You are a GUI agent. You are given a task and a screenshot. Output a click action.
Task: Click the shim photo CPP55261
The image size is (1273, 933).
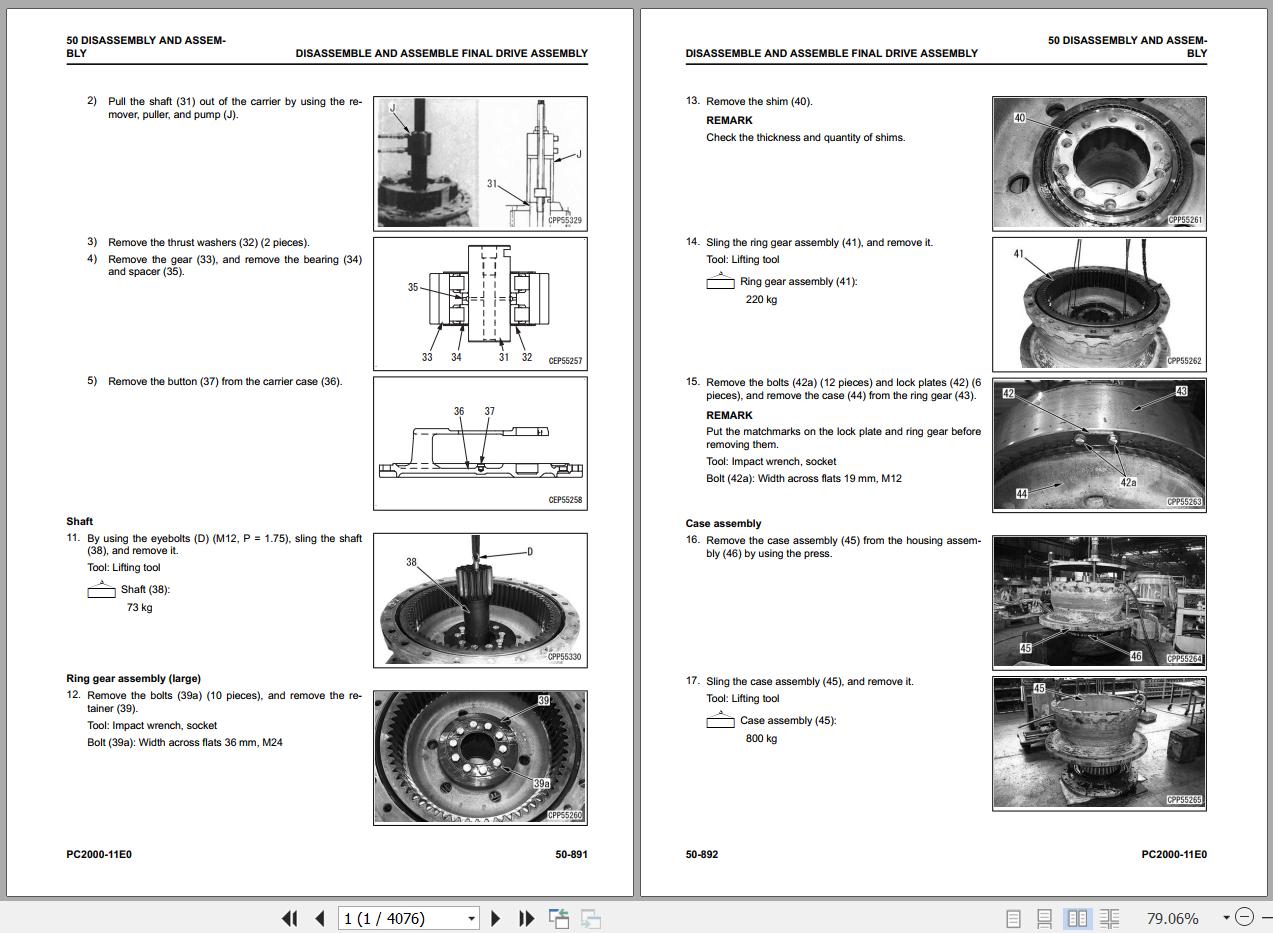tap(1099, 163)
